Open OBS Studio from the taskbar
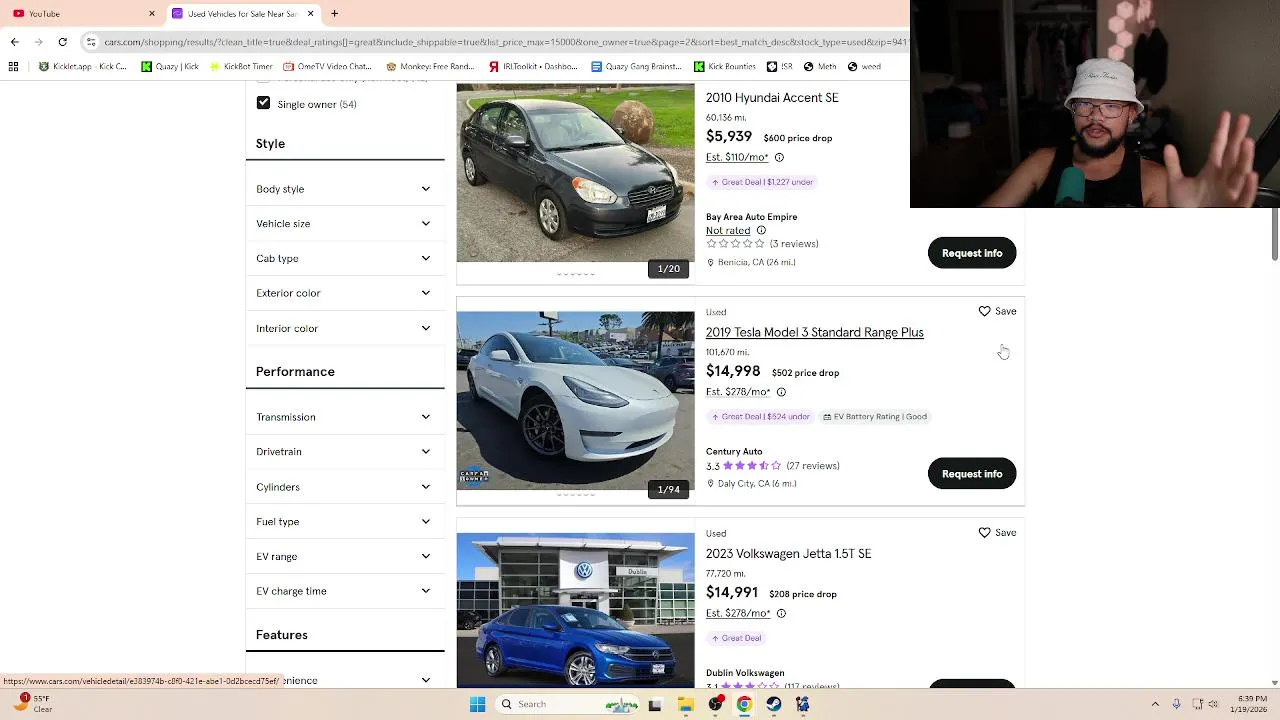The width and height of the screenshot is (1280, 720). click(715, 704)
